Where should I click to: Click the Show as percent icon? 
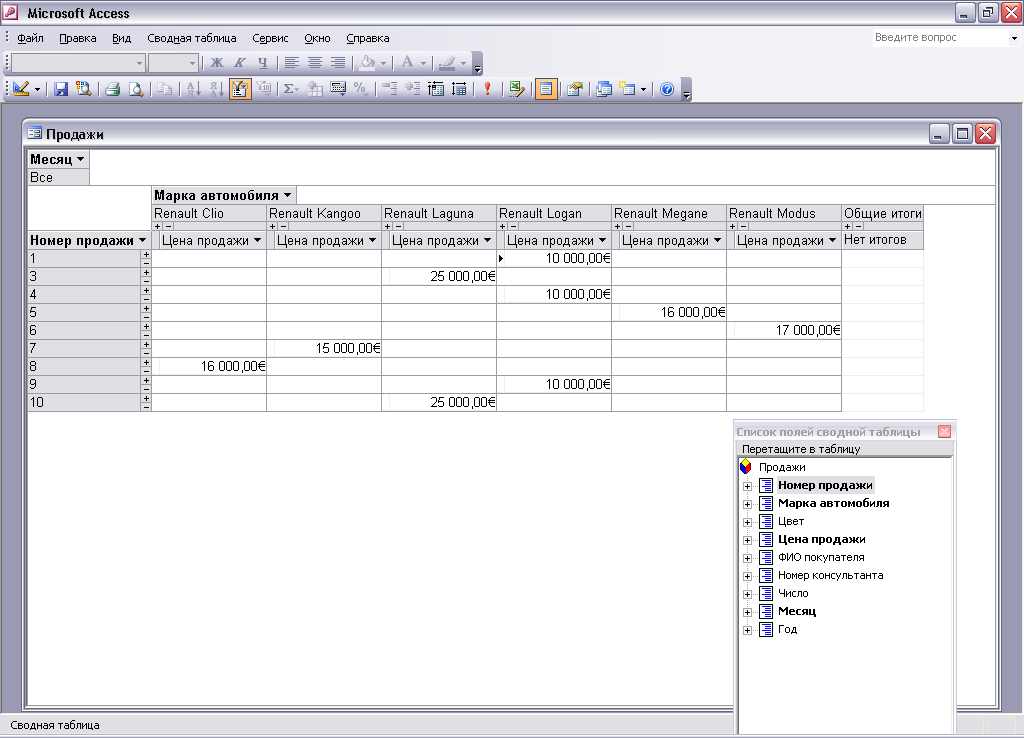point(360,89)
